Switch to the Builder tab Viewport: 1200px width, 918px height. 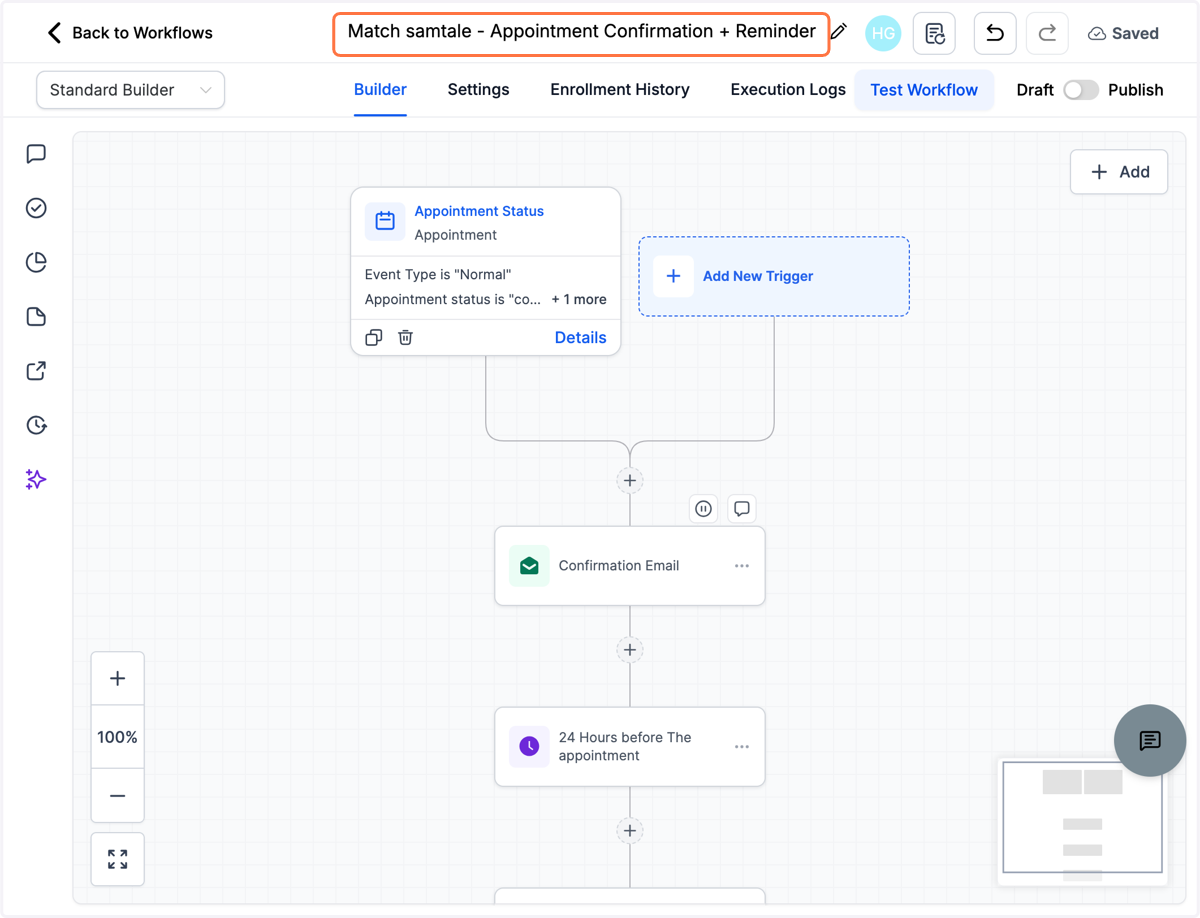click(380, 90)
